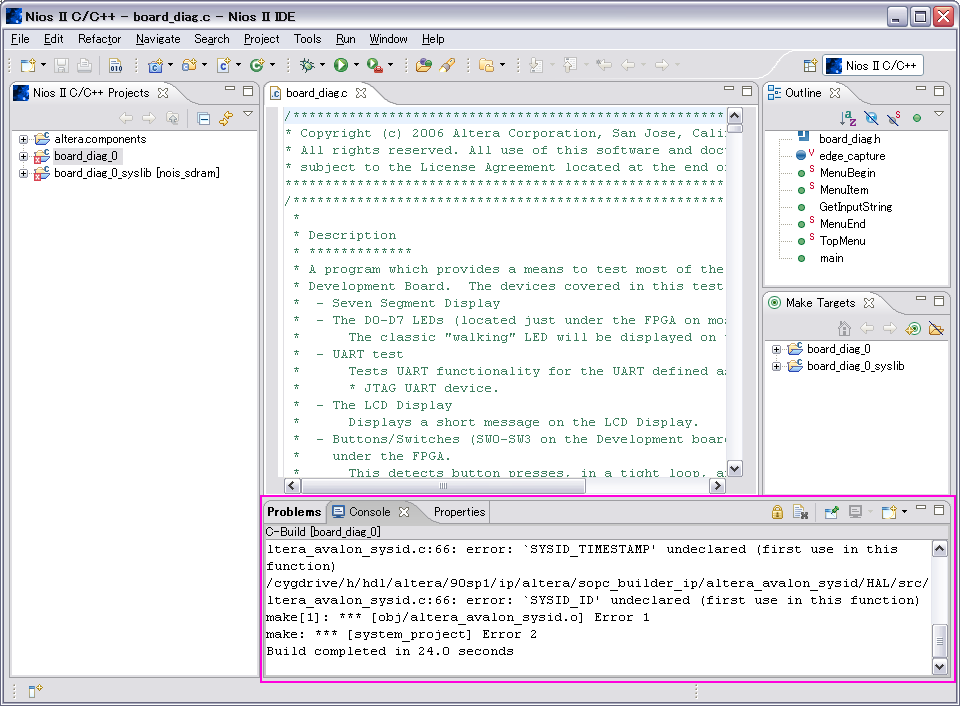Click Open Console icon
The width and height of the screenshot is (960, 706).
click(890, 512)
